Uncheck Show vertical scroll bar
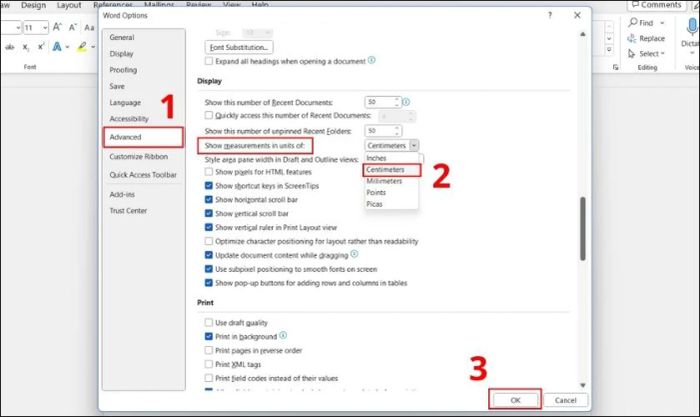This screenshot has width=700, height=417. pos(208,213)
